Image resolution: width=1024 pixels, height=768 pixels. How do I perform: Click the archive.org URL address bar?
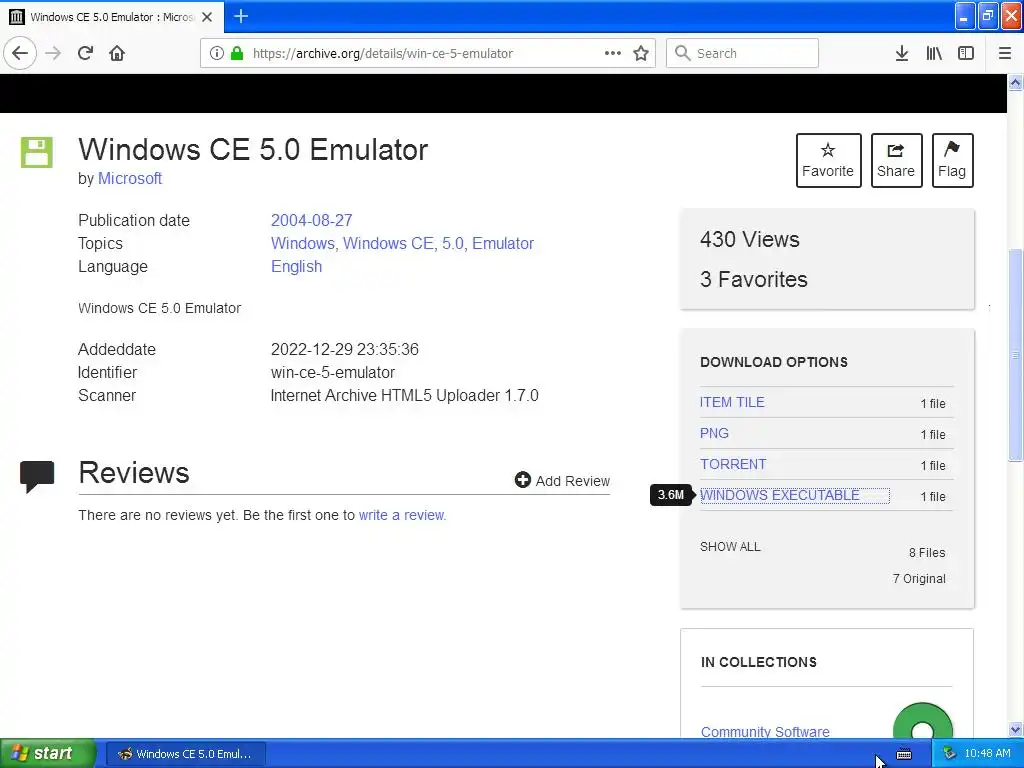[428, 53]
